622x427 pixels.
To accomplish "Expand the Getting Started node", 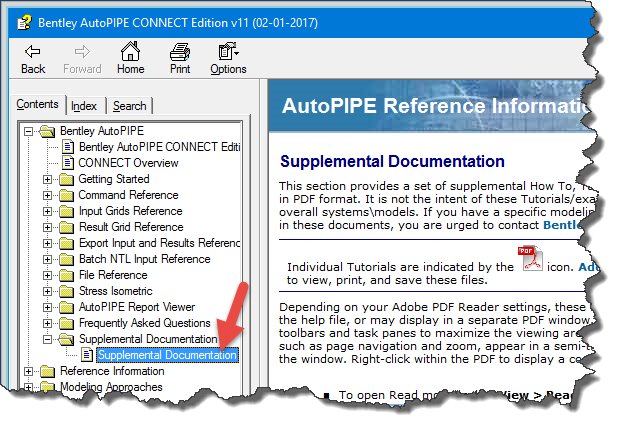I will [47, 179].
